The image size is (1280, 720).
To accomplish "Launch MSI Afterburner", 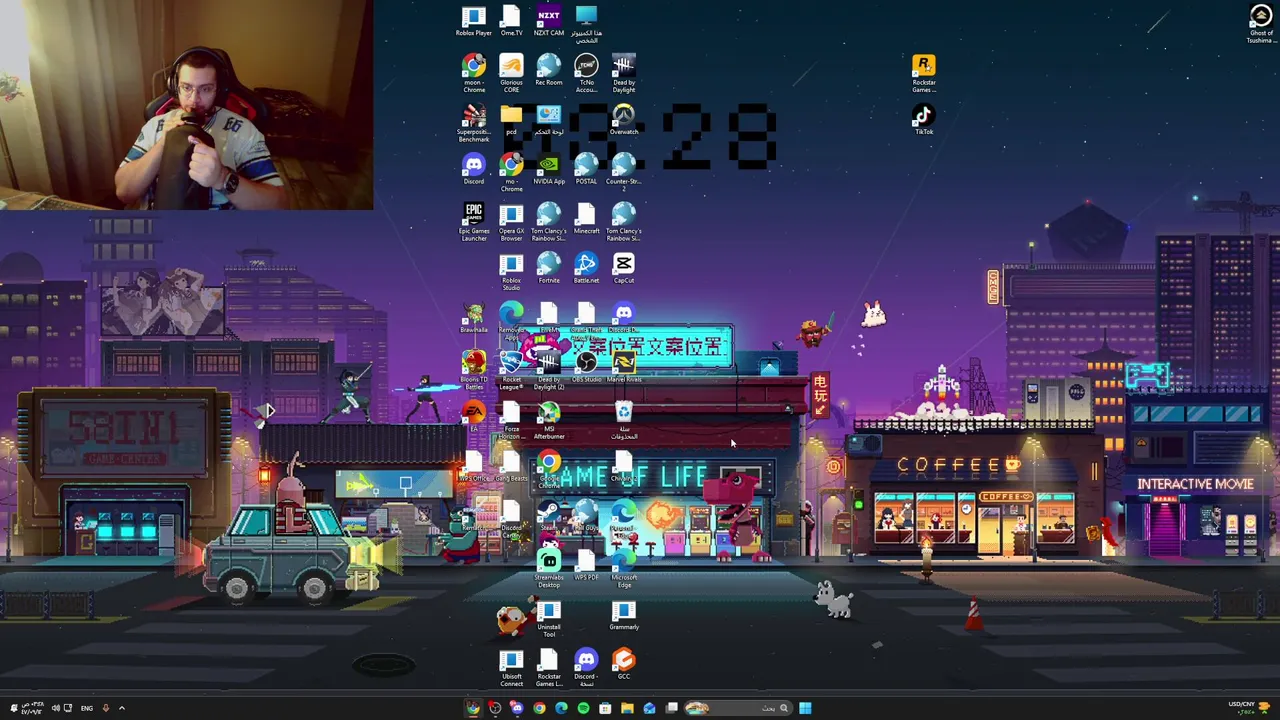I will click(x=549, y=420).
